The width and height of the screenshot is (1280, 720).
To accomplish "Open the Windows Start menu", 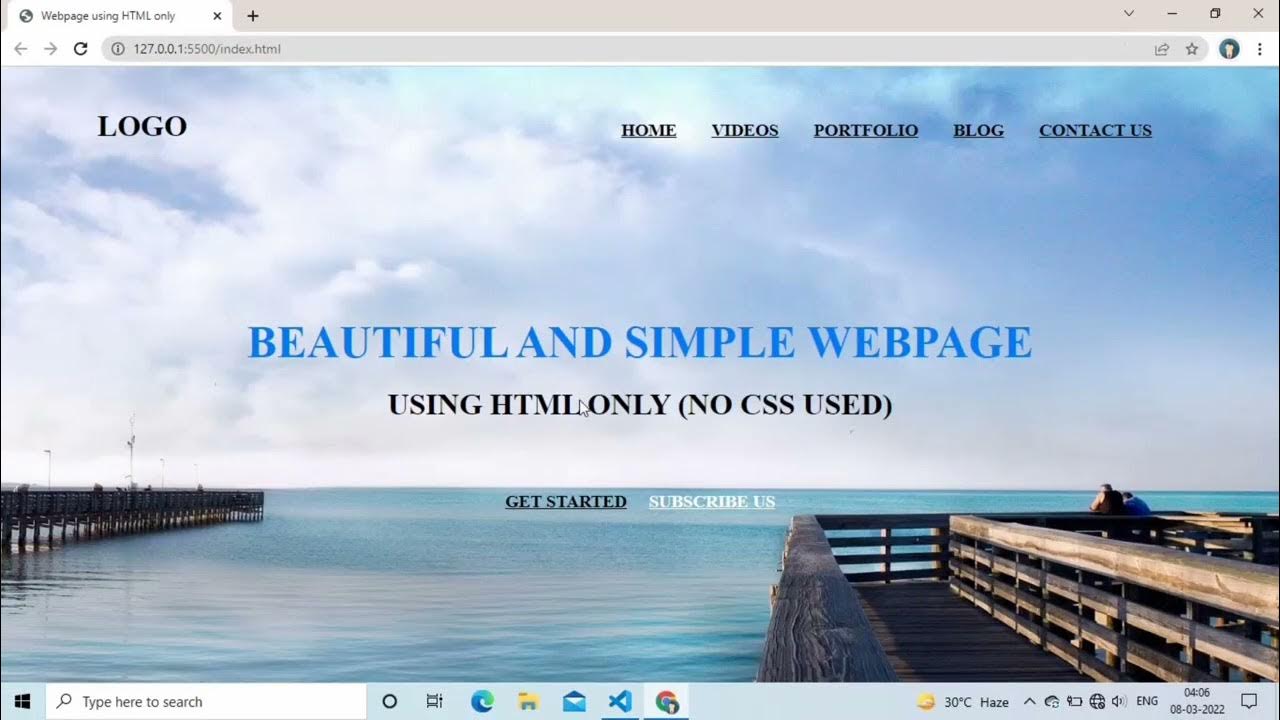I will pos(22,701).
